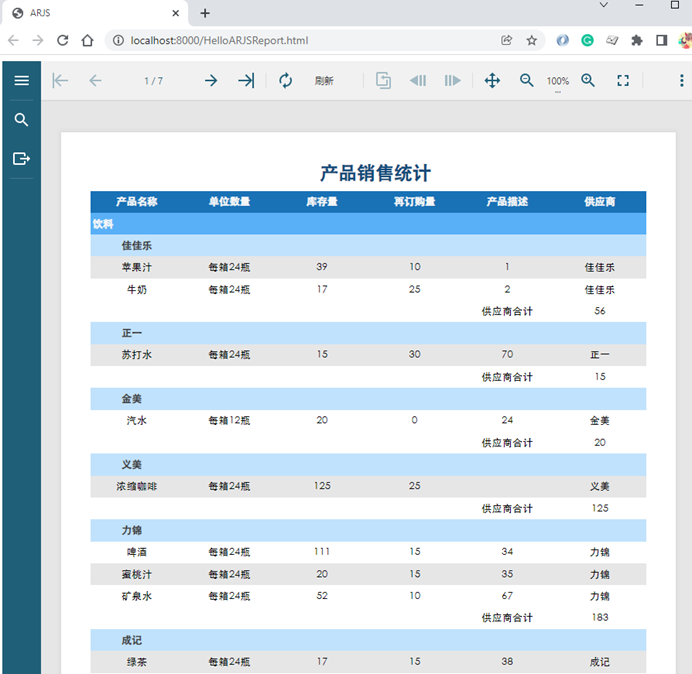
Task: Go to the browser home page
Action: [x=87, y=41]
